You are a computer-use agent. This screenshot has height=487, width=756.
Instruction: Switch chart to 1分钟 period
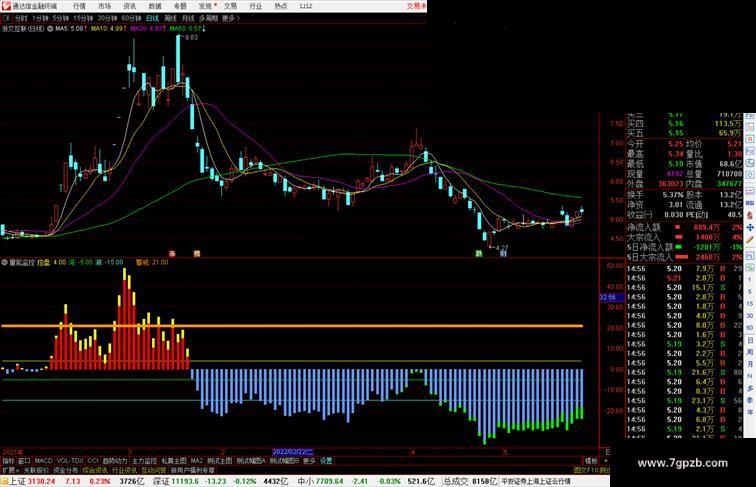40,18
